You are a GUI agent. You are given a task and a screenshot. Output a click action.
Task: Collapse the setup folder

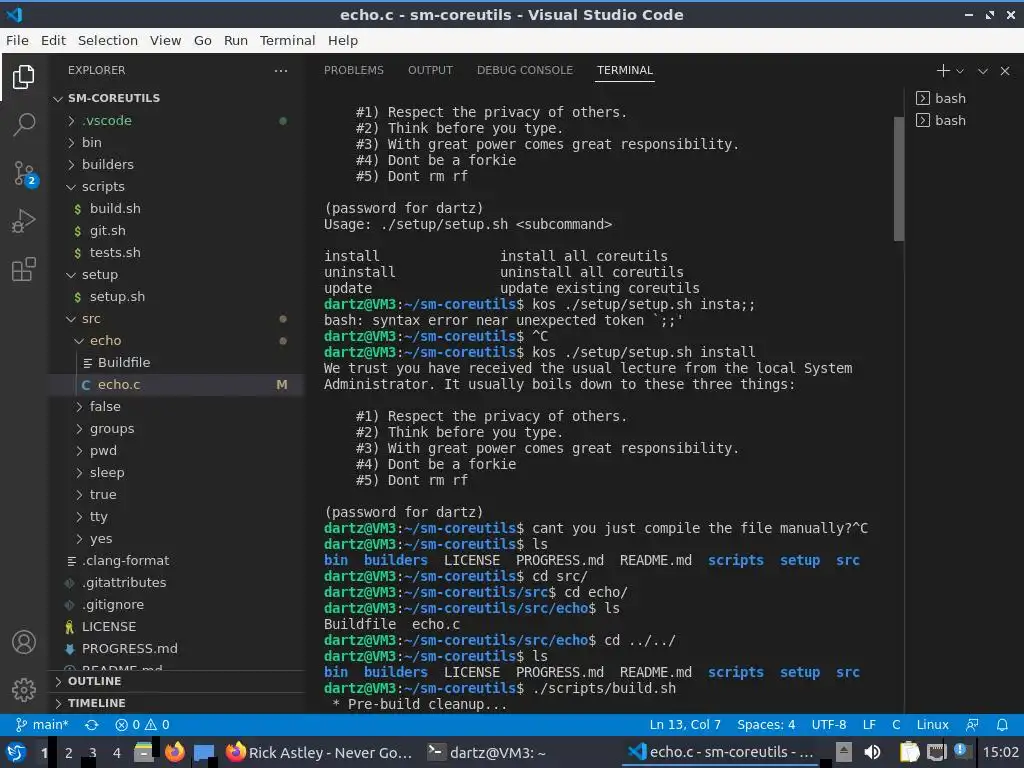(x=176, y=275)
